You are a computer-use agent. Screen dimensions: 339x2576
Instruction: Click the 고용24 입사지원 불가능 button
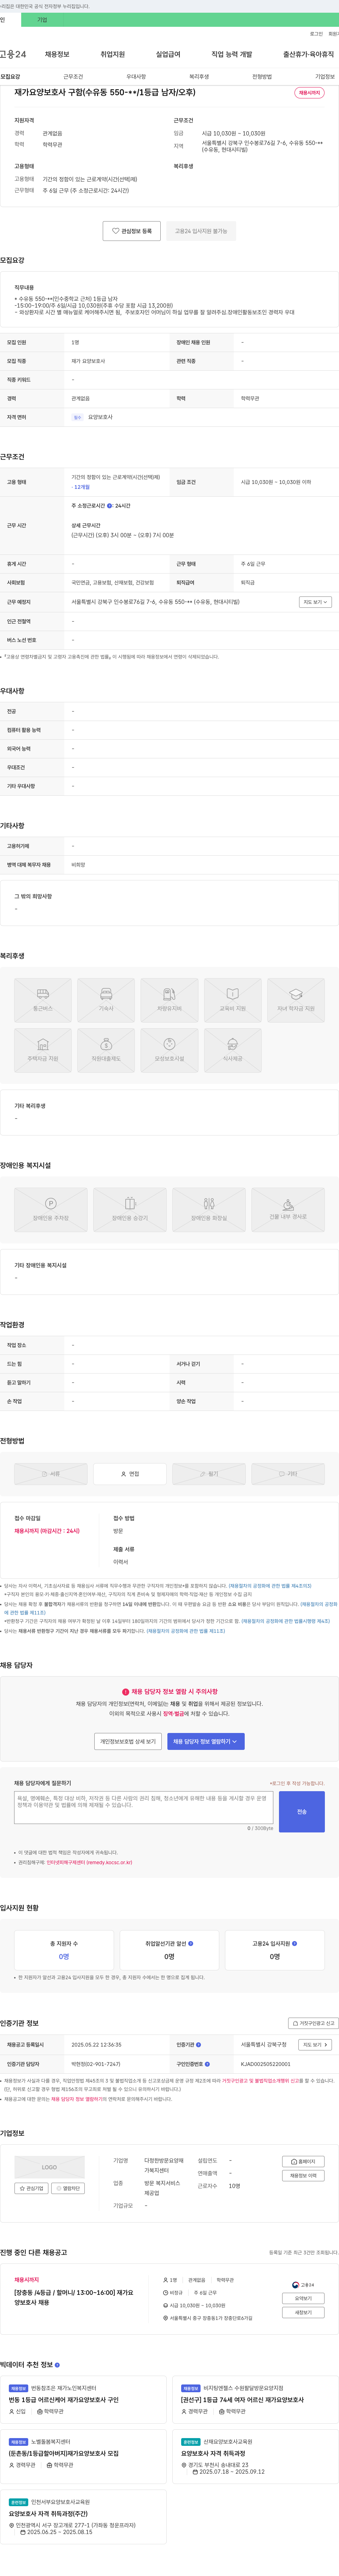(x=201, y=231)
